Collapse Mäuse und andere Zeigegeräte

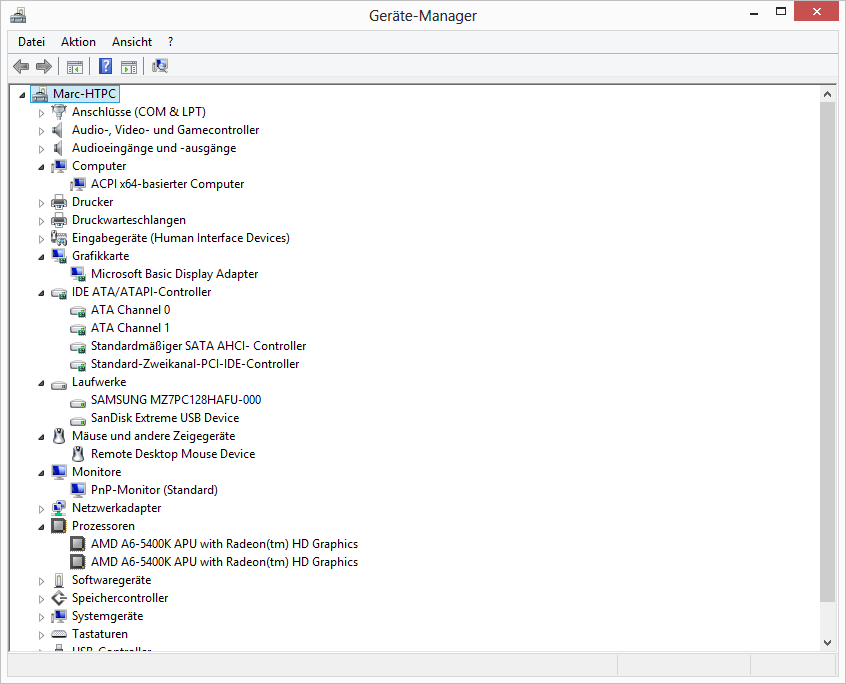[x=42, y=437]
